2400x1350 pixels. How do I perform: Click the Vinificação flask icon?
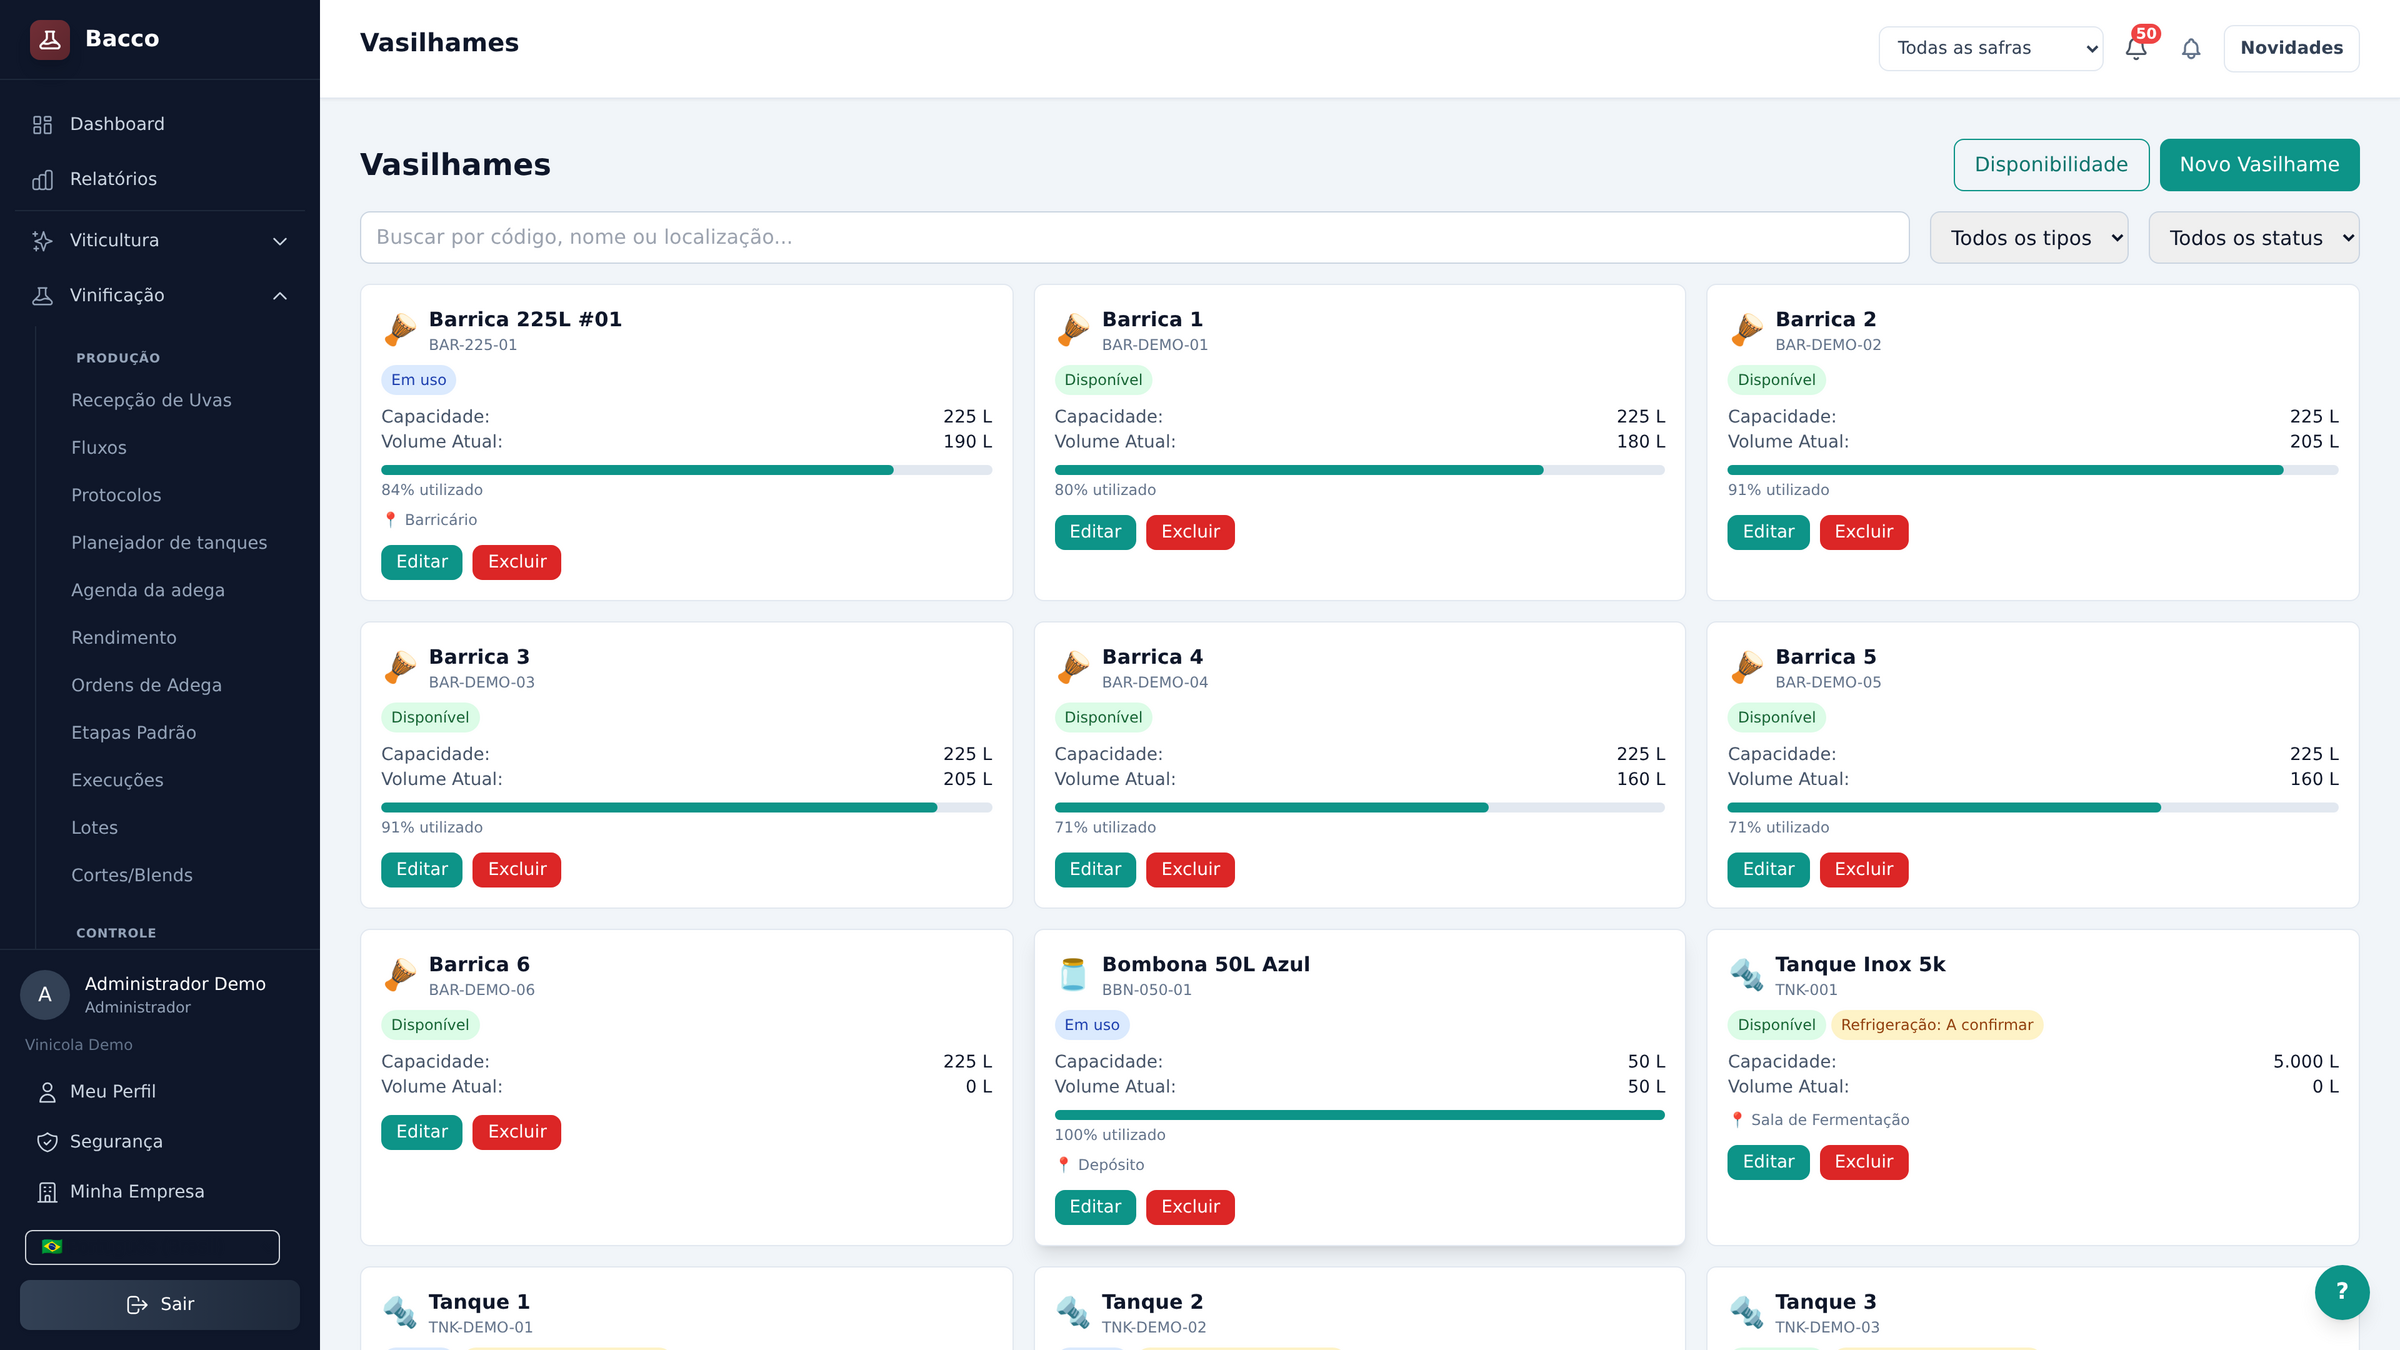[42, 295]
